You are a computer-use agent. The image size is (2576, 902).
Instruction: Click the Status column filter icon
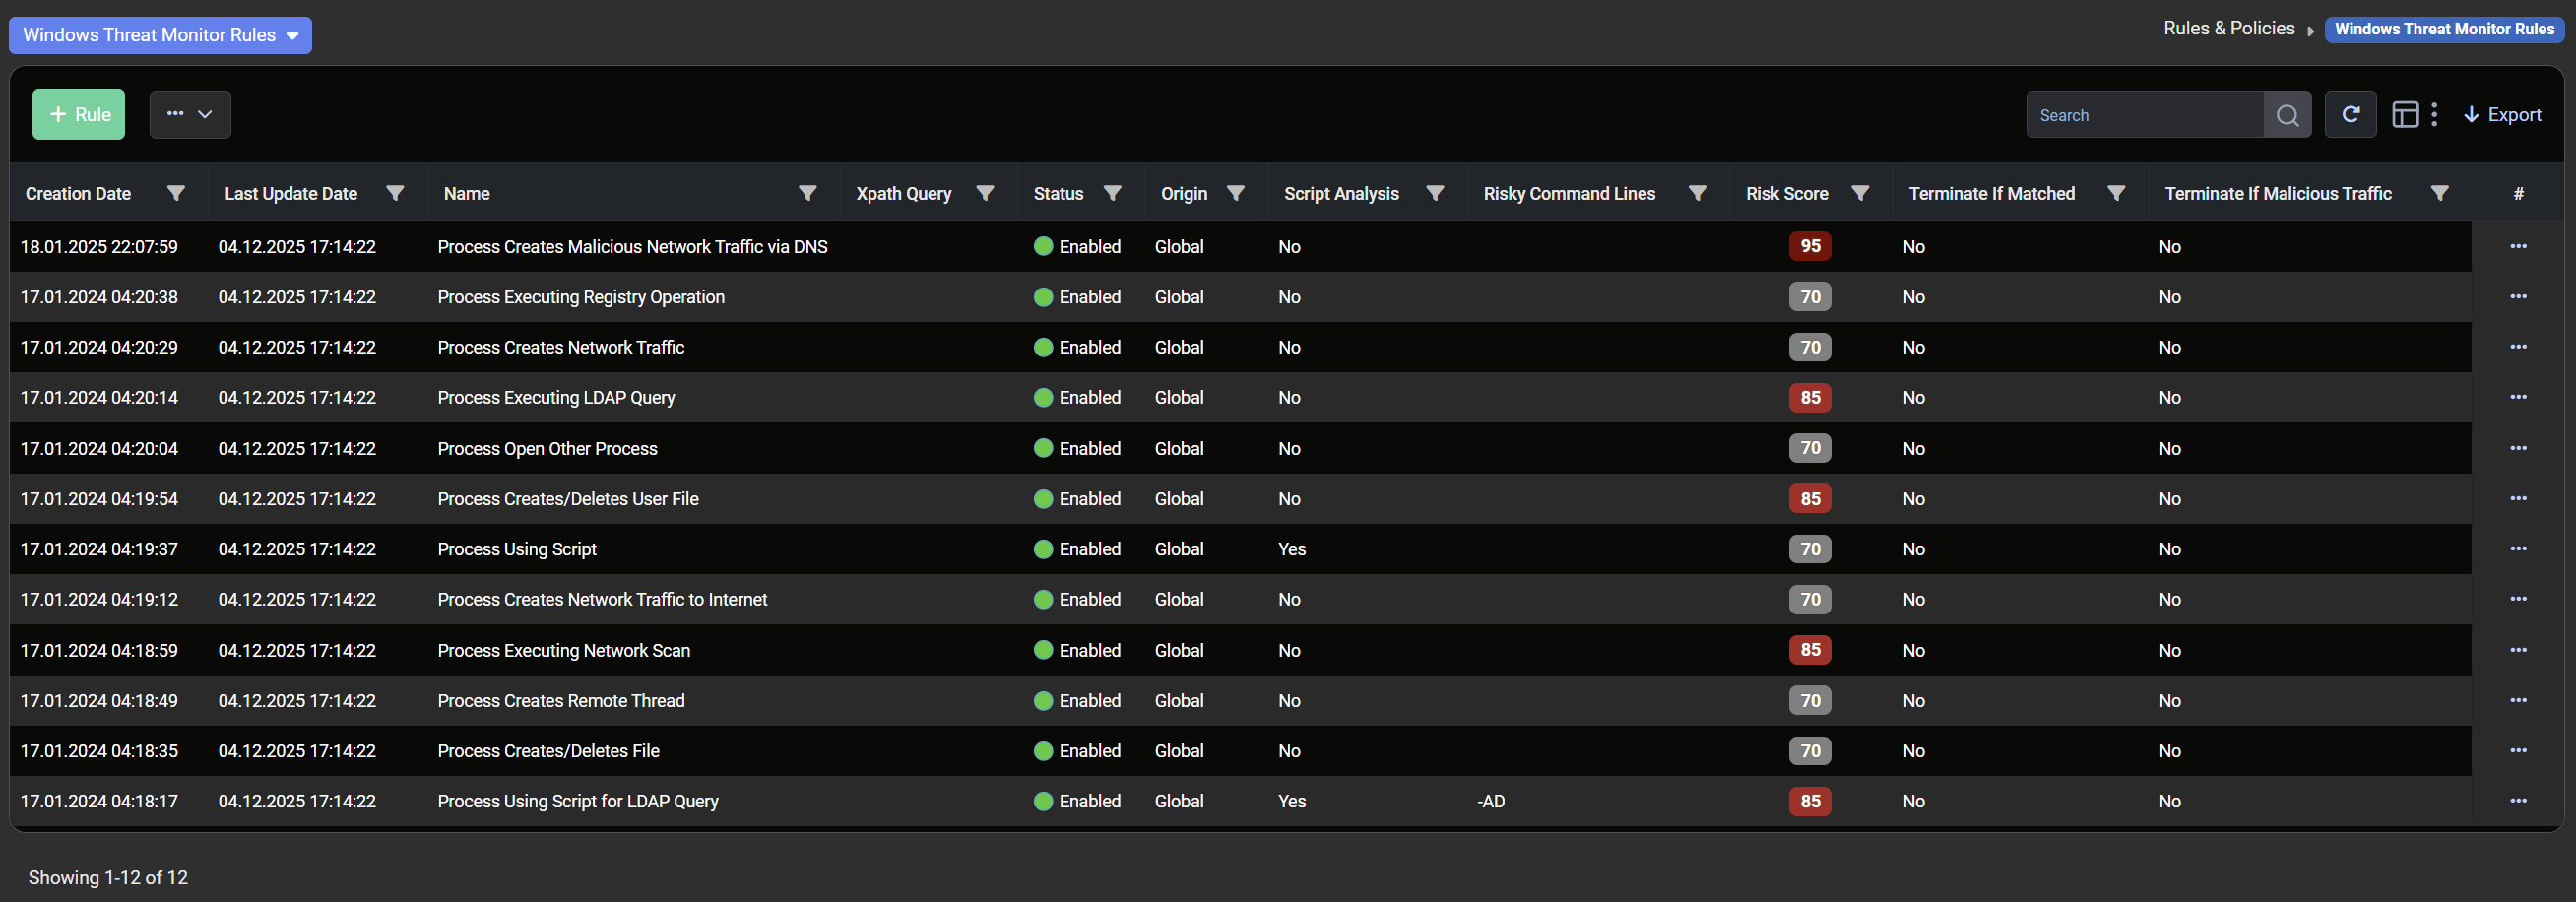pos(1112,193)
